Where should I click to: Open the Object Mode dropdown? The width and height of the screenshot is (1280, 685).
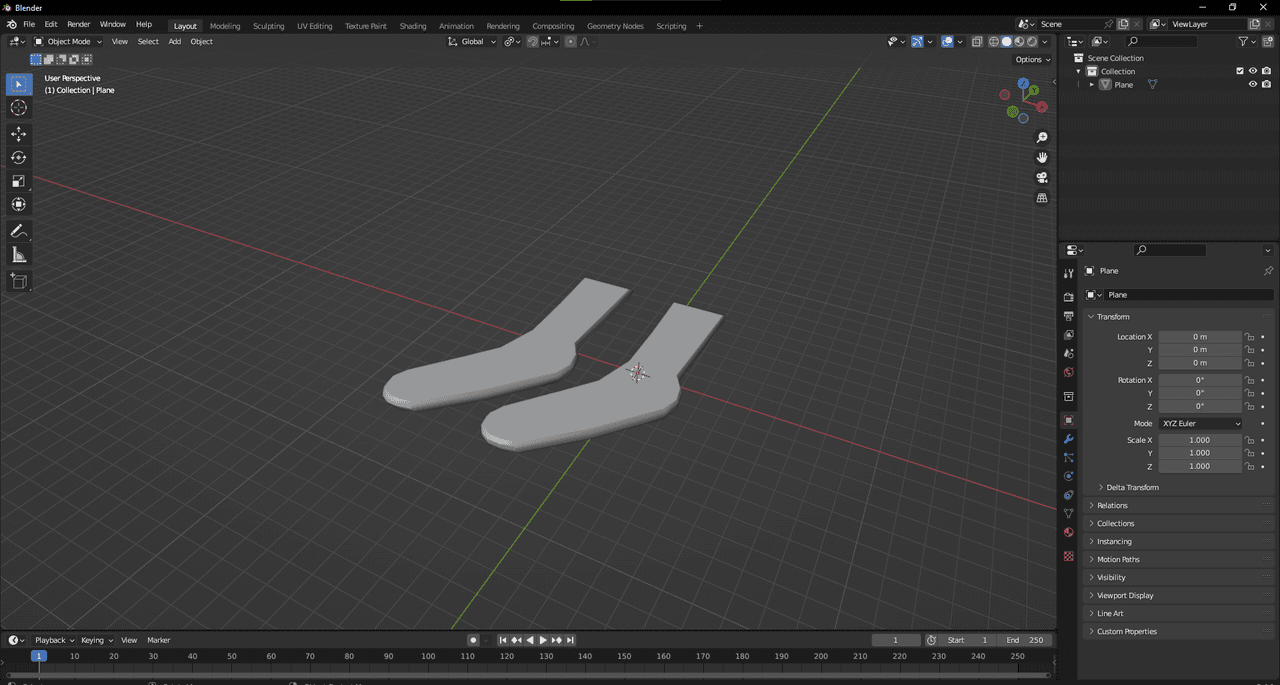pyautogui.click(x=68, y=42)
